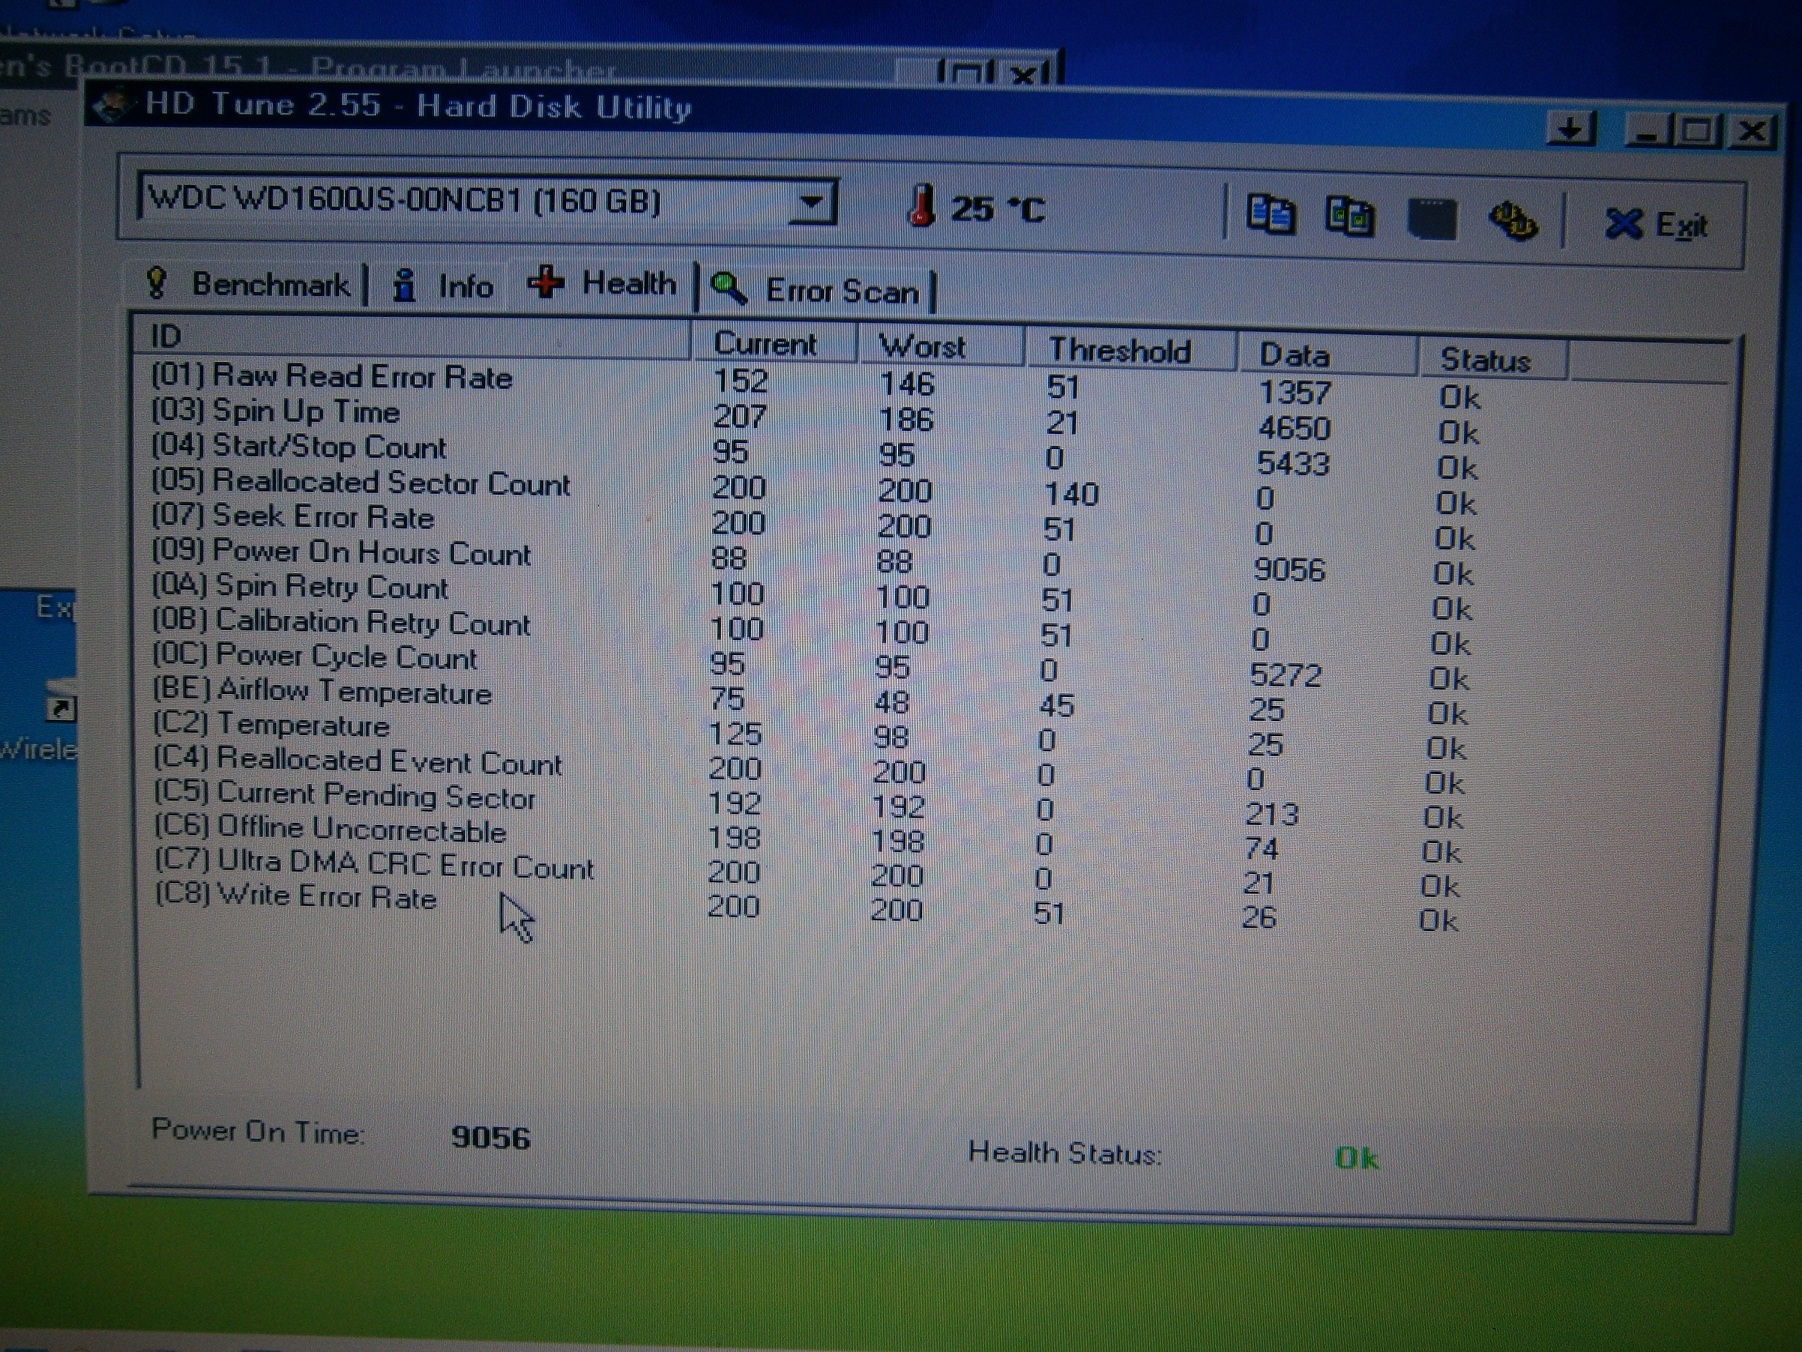
Task: Click data value 5272 for Power Cycle Count
Action: pyautogui.click(x=1285, y=675)
